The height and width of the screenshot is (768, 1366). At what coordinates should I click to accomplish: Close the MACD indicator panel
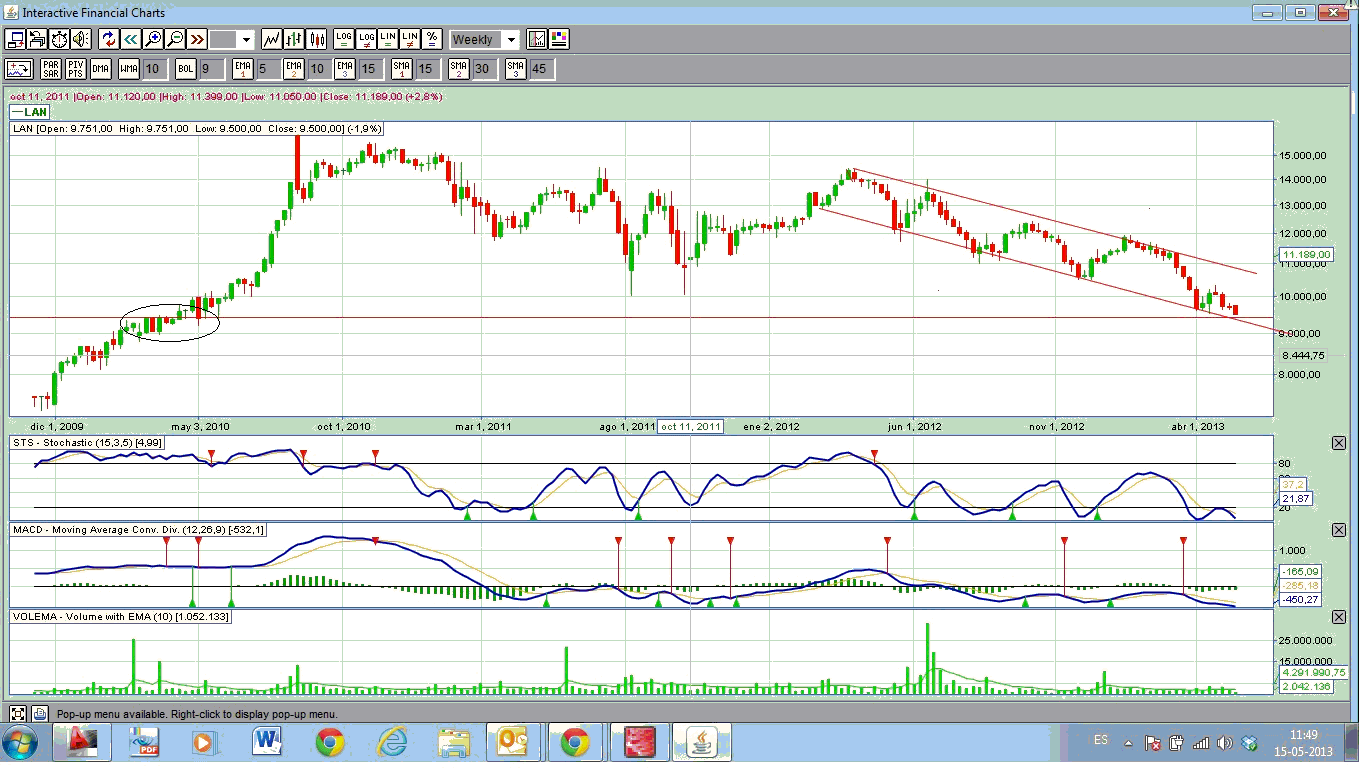(1339, 529)
